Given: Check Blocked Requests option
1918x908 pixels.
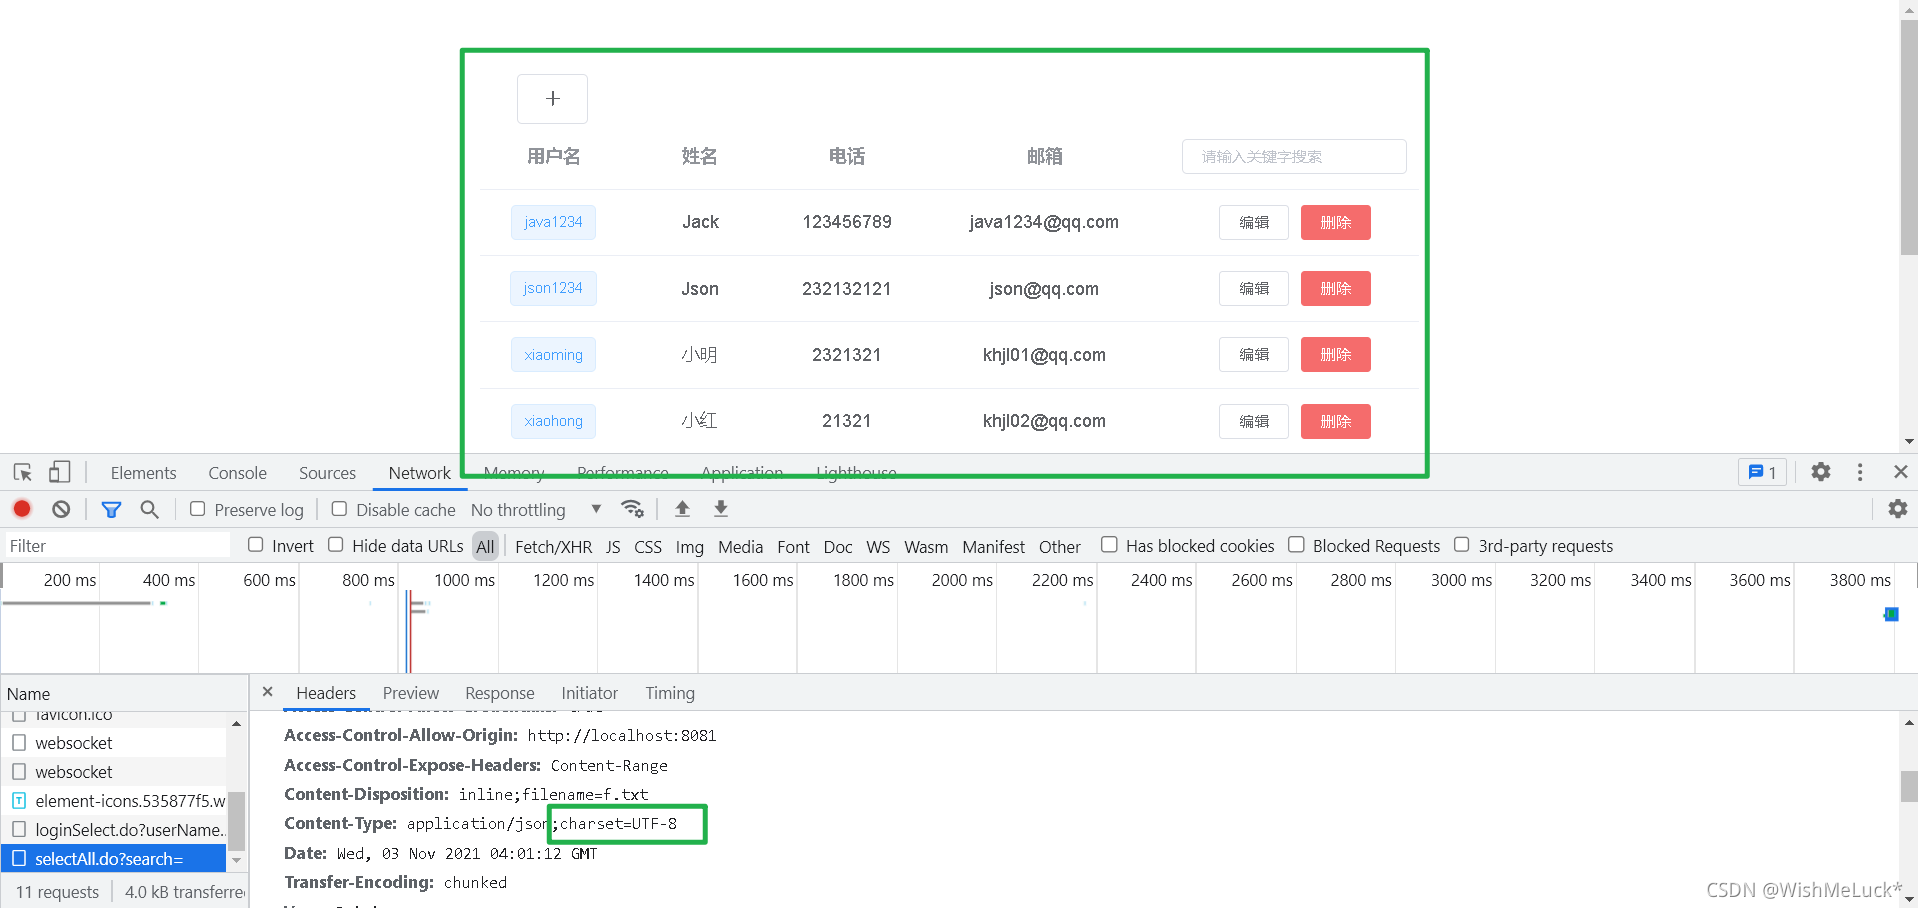Looking at the screenshot, I should [1296, 545].
